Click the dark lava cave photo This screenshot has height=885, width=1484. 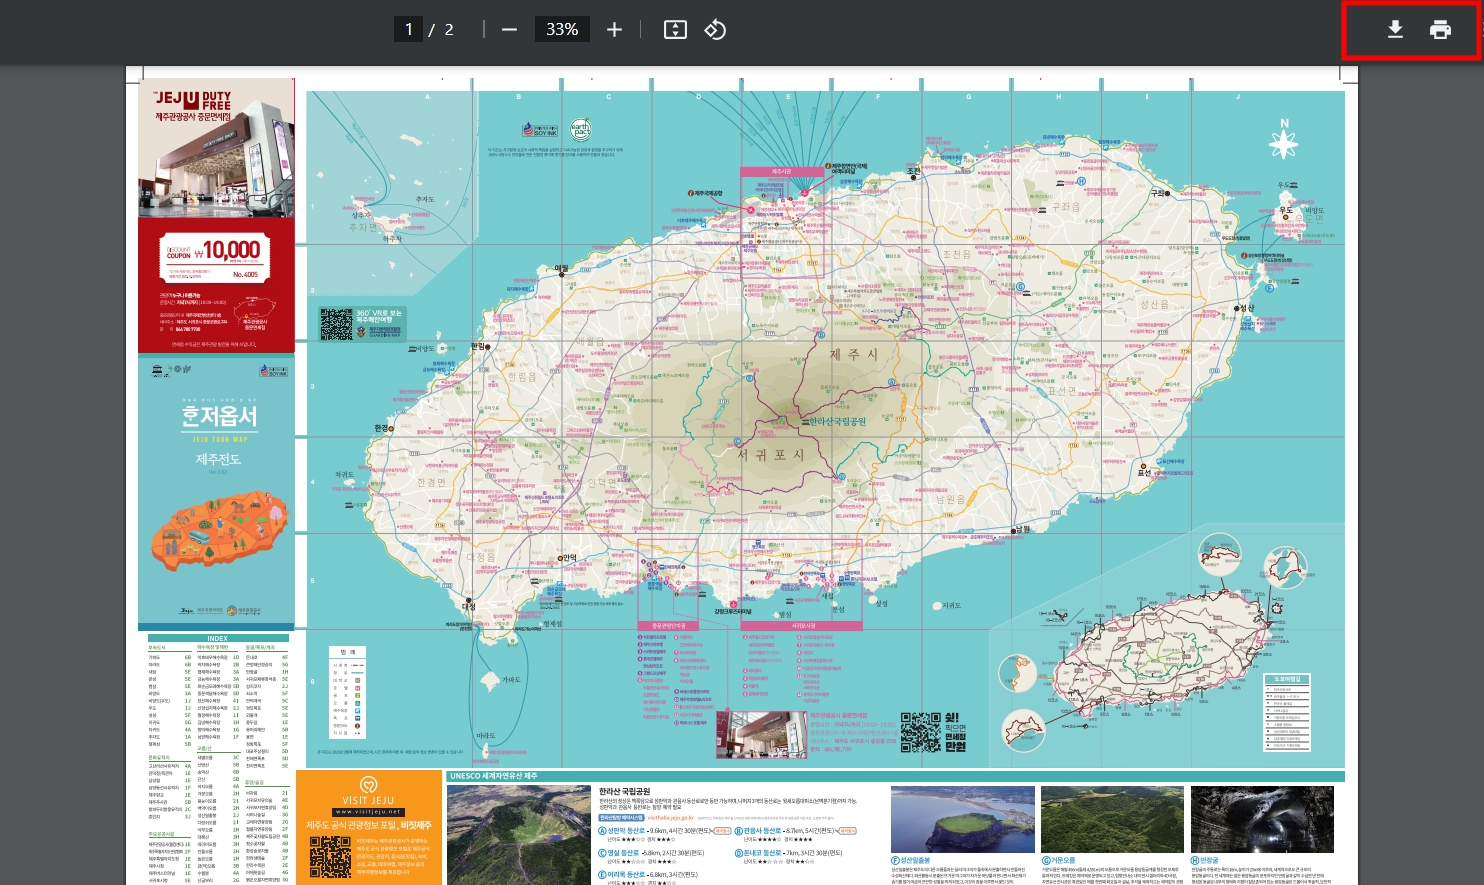point(1262,819)
